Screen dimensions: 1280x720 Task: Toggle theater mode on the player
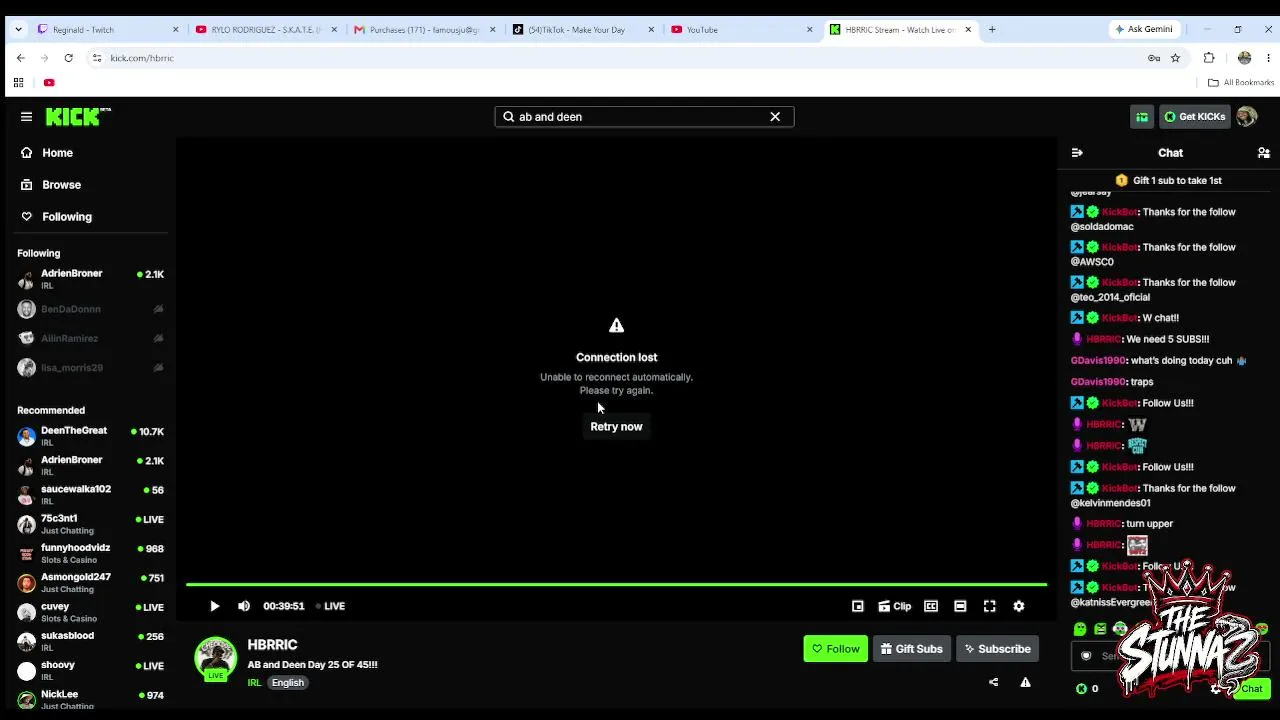pyautogui.click(x=960, y=606)
